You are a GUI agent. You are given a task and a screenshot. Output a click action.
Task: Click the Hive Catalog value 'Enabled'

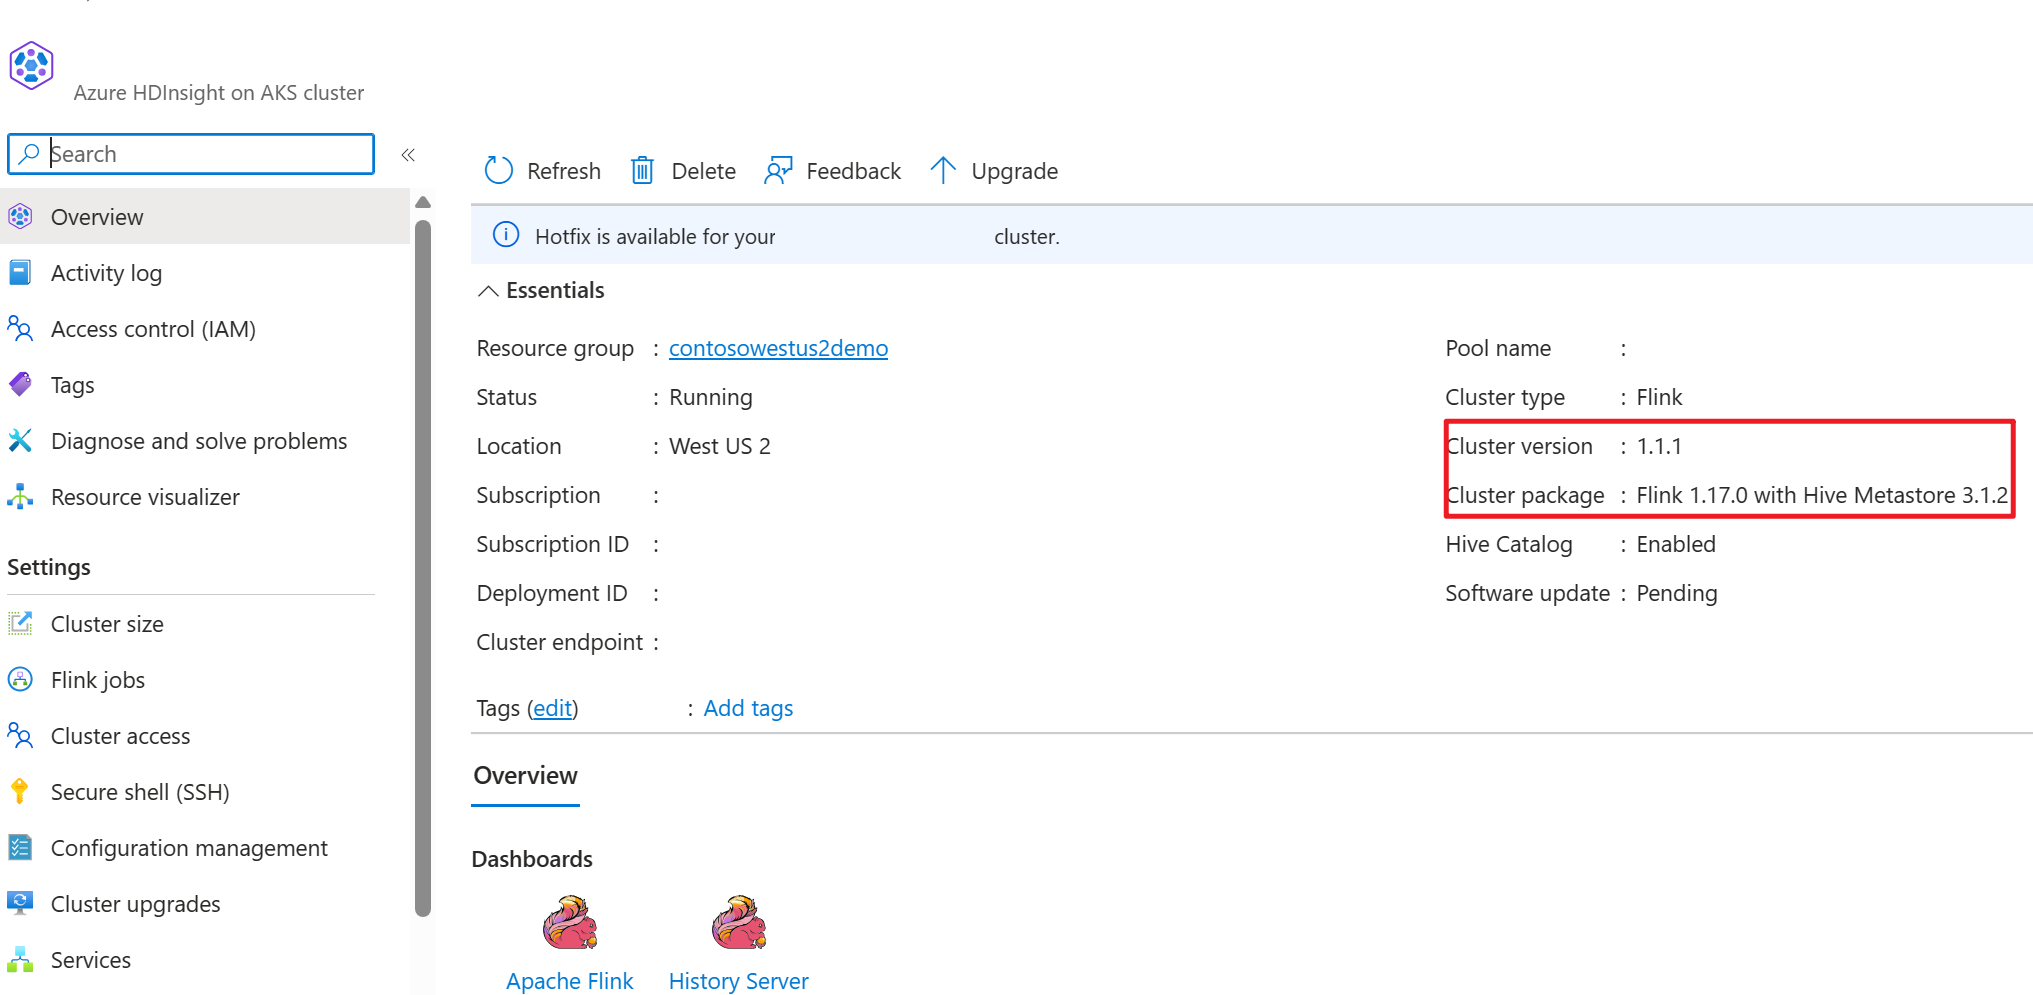(x=1676, y=544)
